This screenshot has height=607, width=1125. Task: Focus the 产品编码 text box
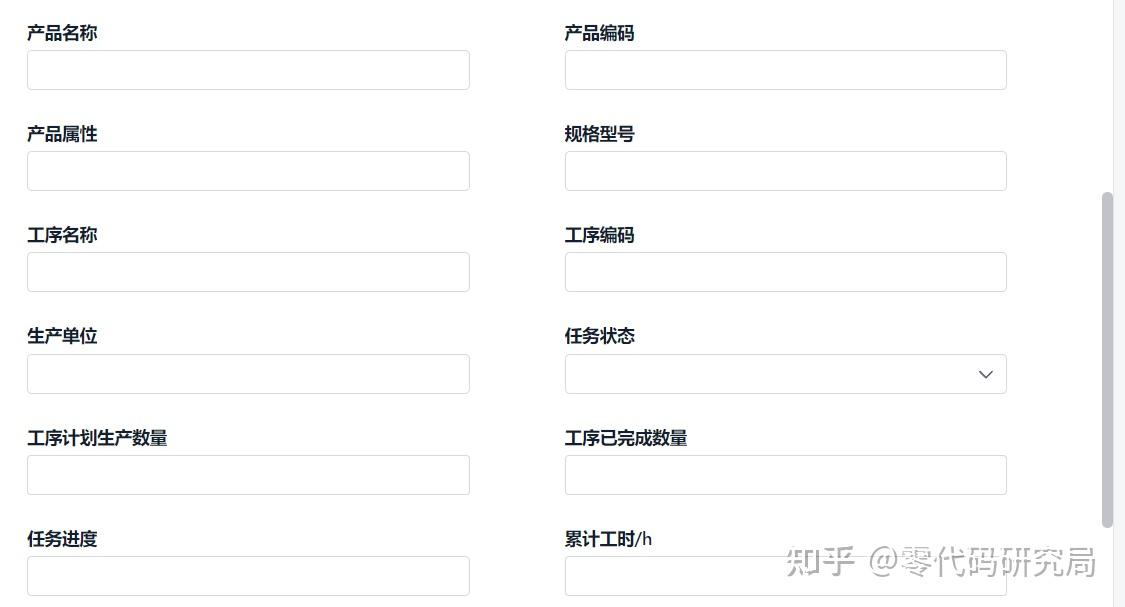point(785,70)
